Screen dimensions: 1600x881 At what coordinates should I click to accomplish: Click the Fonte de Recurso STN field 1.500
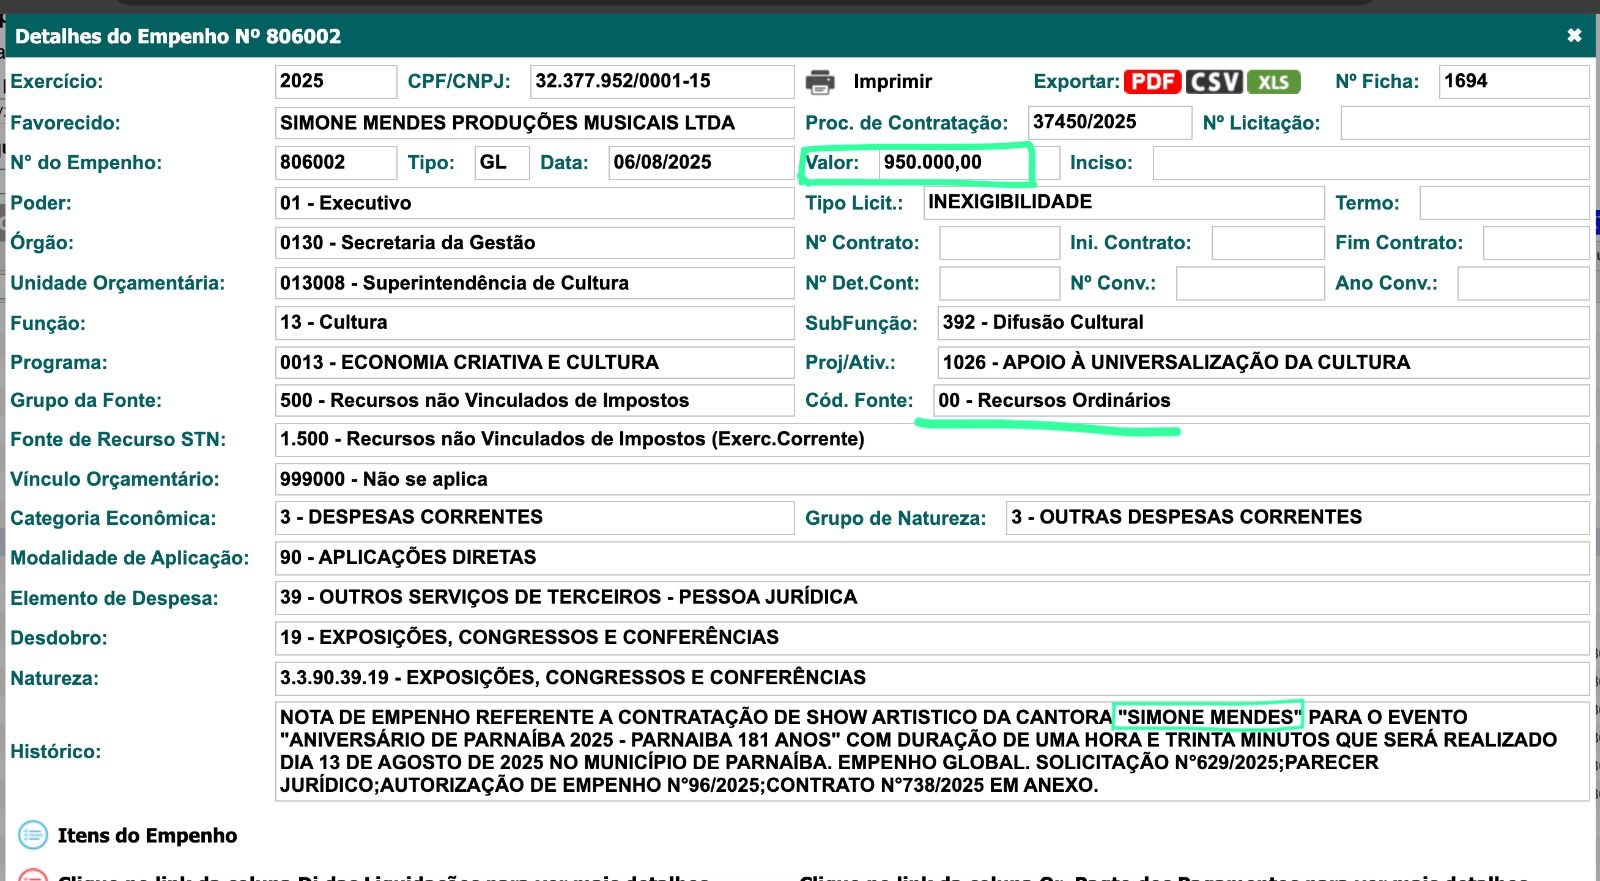[x=932, y=440]
